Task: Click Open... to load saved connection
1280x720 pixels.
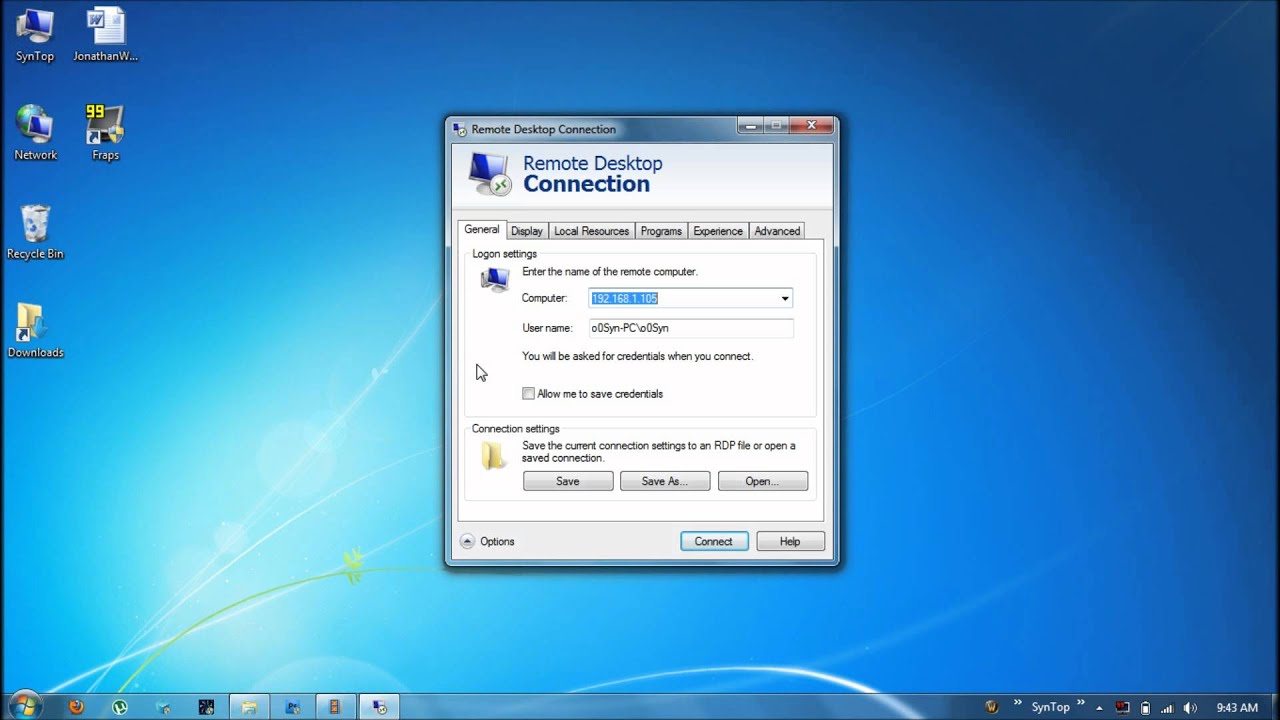Action: pyautogui.click(x=762, y=481)
